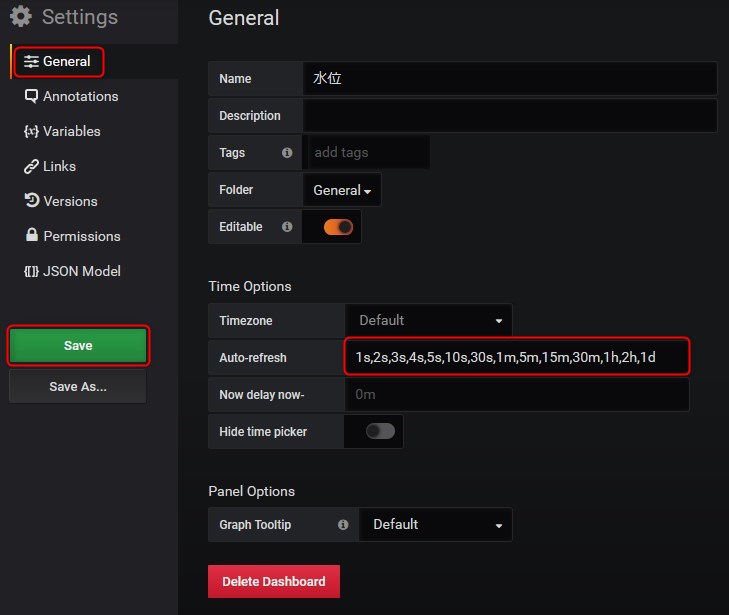The height and width of the screenshot is (615, 729).
Task: Click the Permissions lock icon
Action: point(32,236)
